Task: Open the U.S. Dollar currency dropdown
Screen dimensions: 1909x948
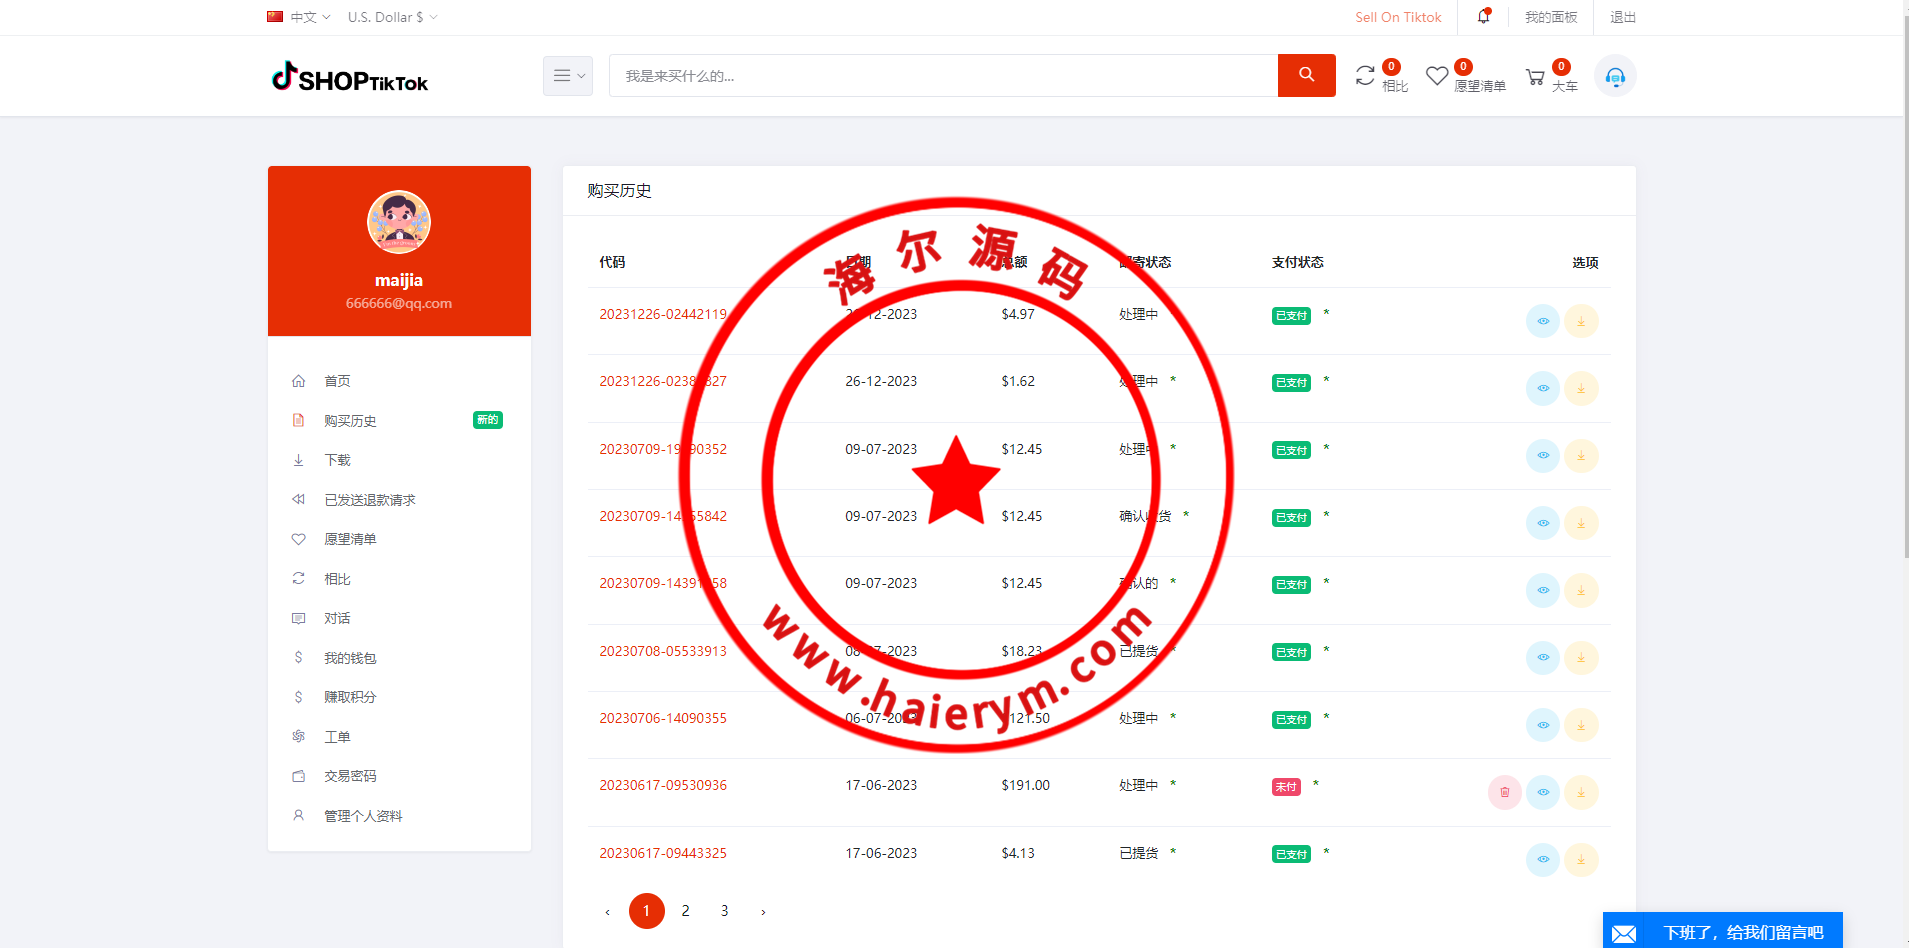Action: [x=392, y=17]
